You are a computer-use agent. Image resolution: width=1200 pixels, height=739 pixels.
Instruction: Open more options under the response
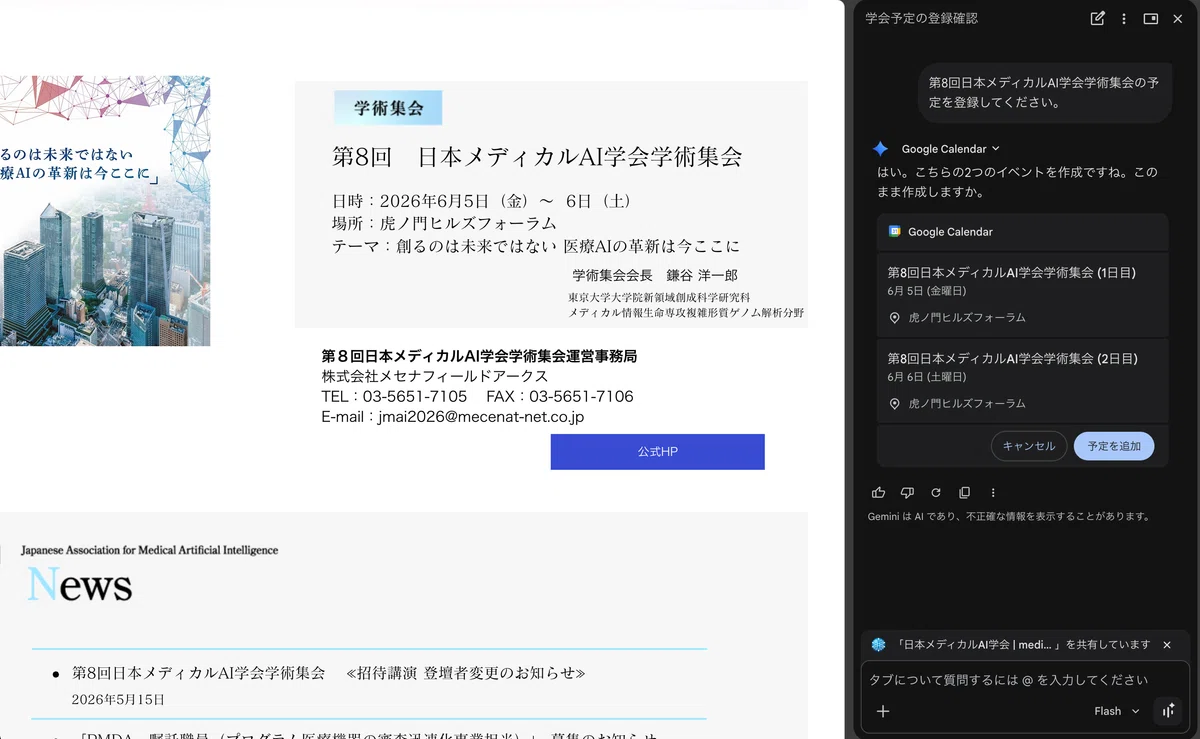click(x=993, y=493)
